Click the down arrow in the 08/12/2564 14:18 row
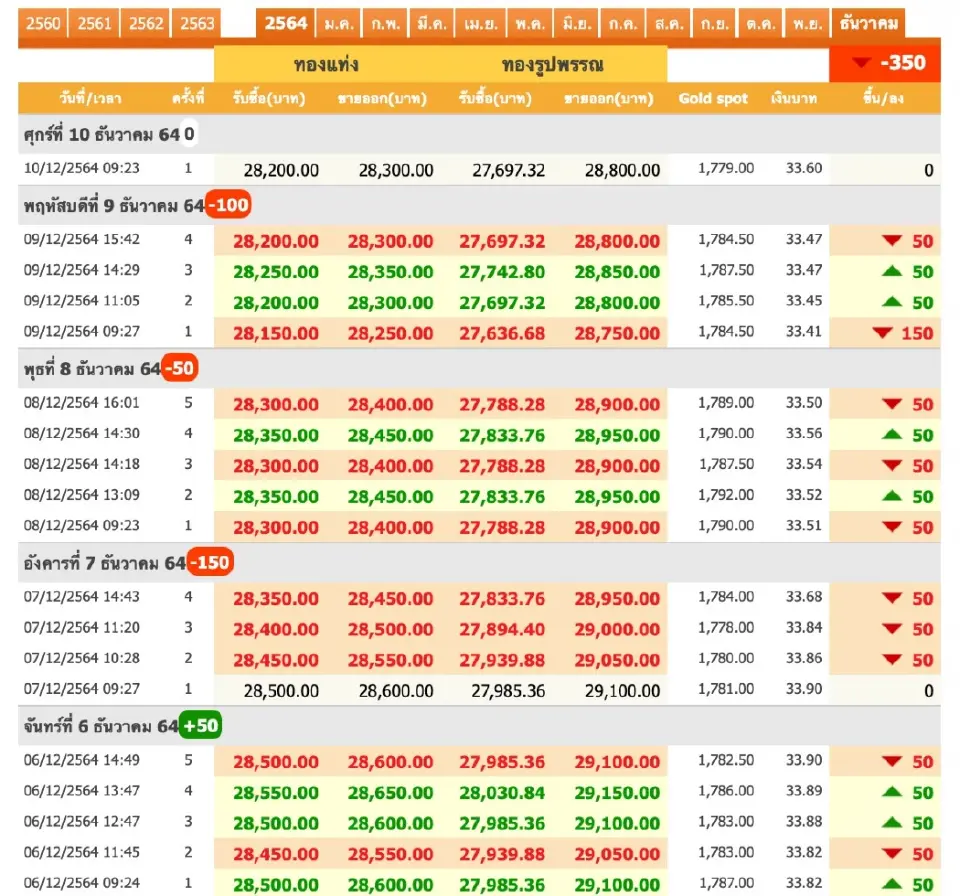 pyautogui.click(x=892, y=465)
